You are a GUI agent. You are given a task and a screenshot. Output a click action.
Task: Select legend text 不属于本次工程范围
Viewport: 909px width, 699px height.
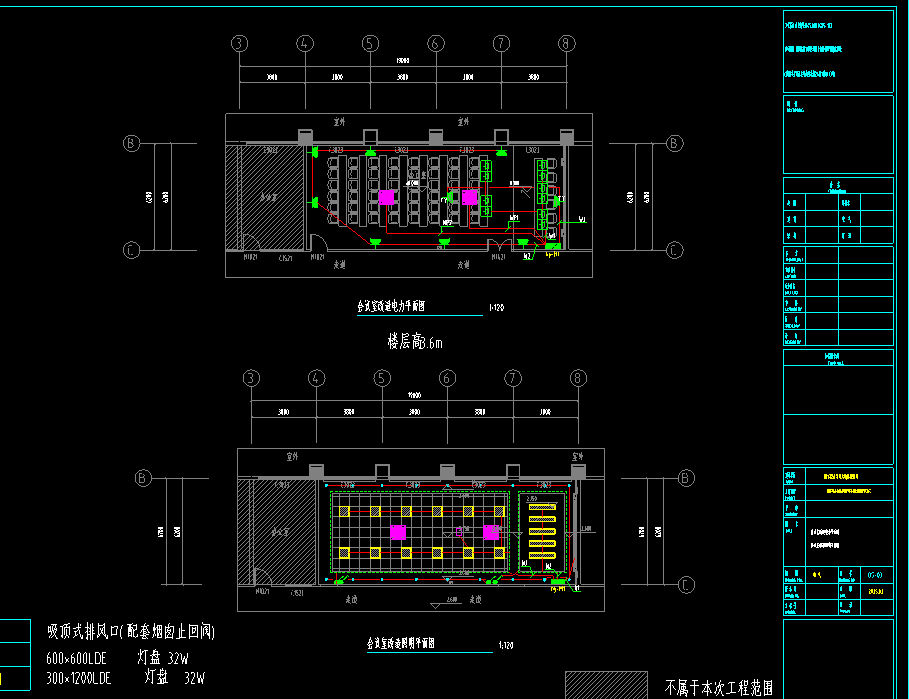[719, 688]
